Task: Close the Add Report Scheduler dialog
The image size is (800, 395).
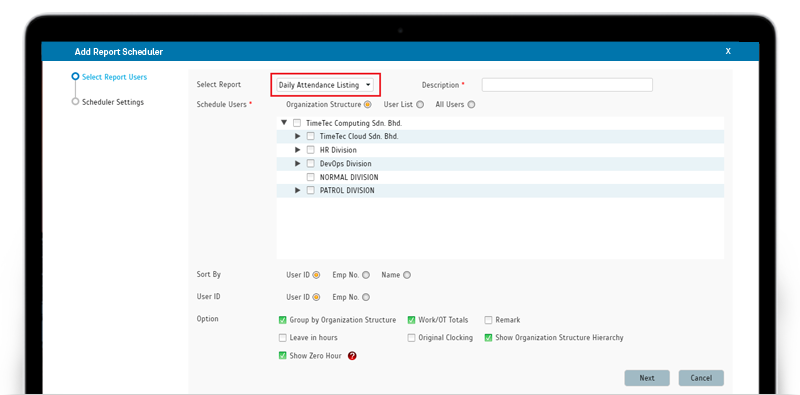Action: [728, 51]
